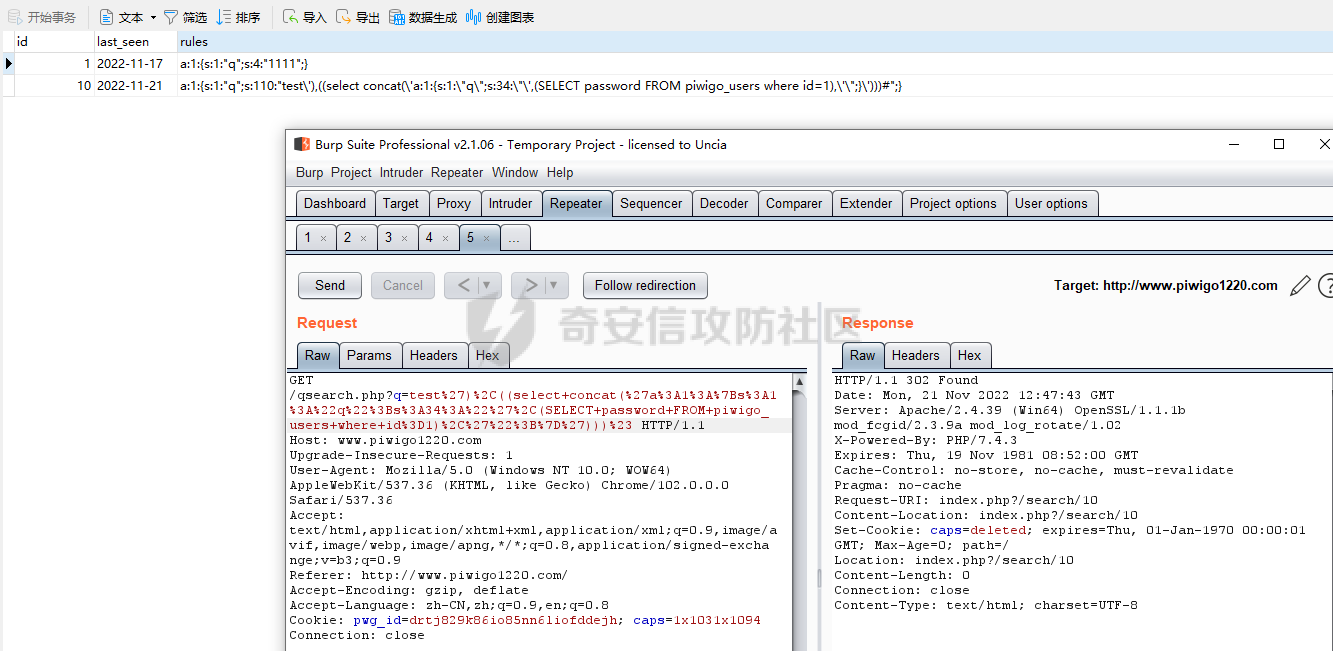Click the Burp Suite logo in the title bar
The height and width of the screenshot is (651, 1333).
tap(301, 144)
